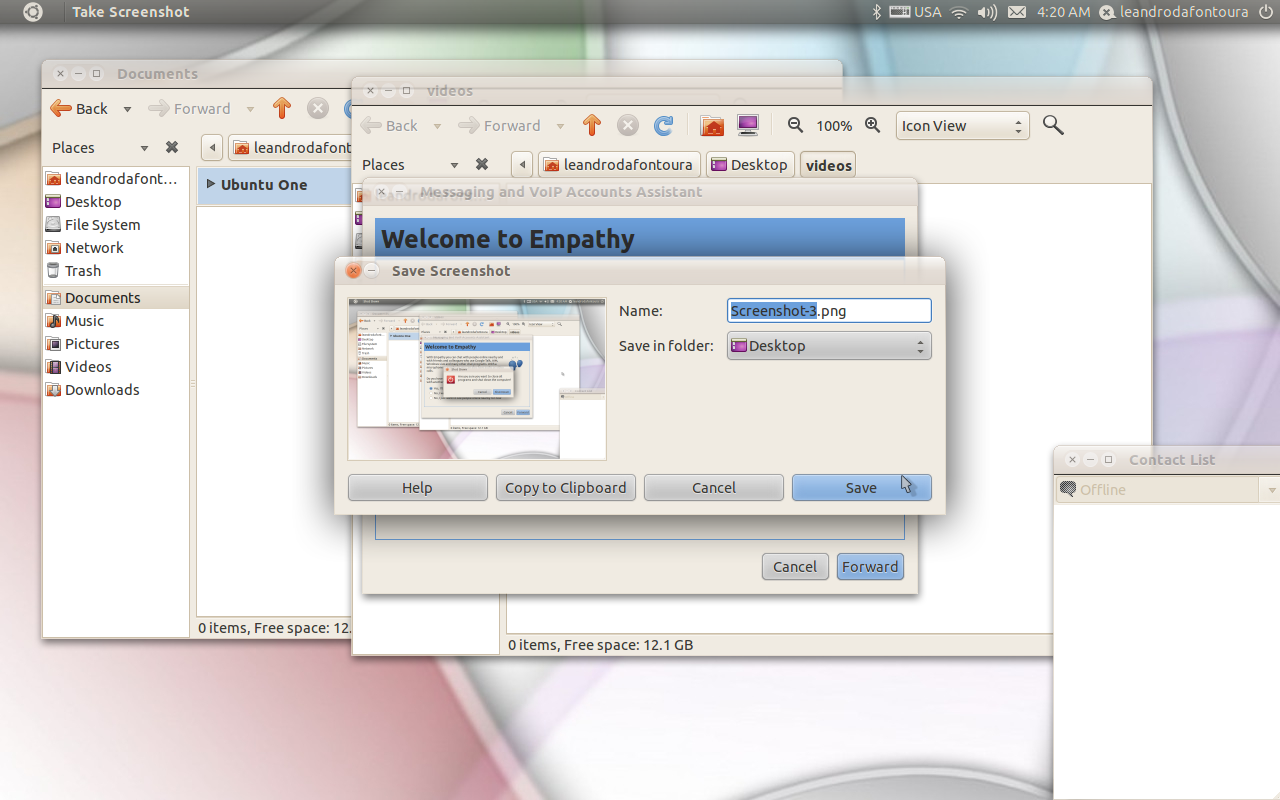Image resolution: width=1280 pixels, height=800 pixels.
Task: Click the 4:20 AM clock
Action: [x=1064, y=12]
